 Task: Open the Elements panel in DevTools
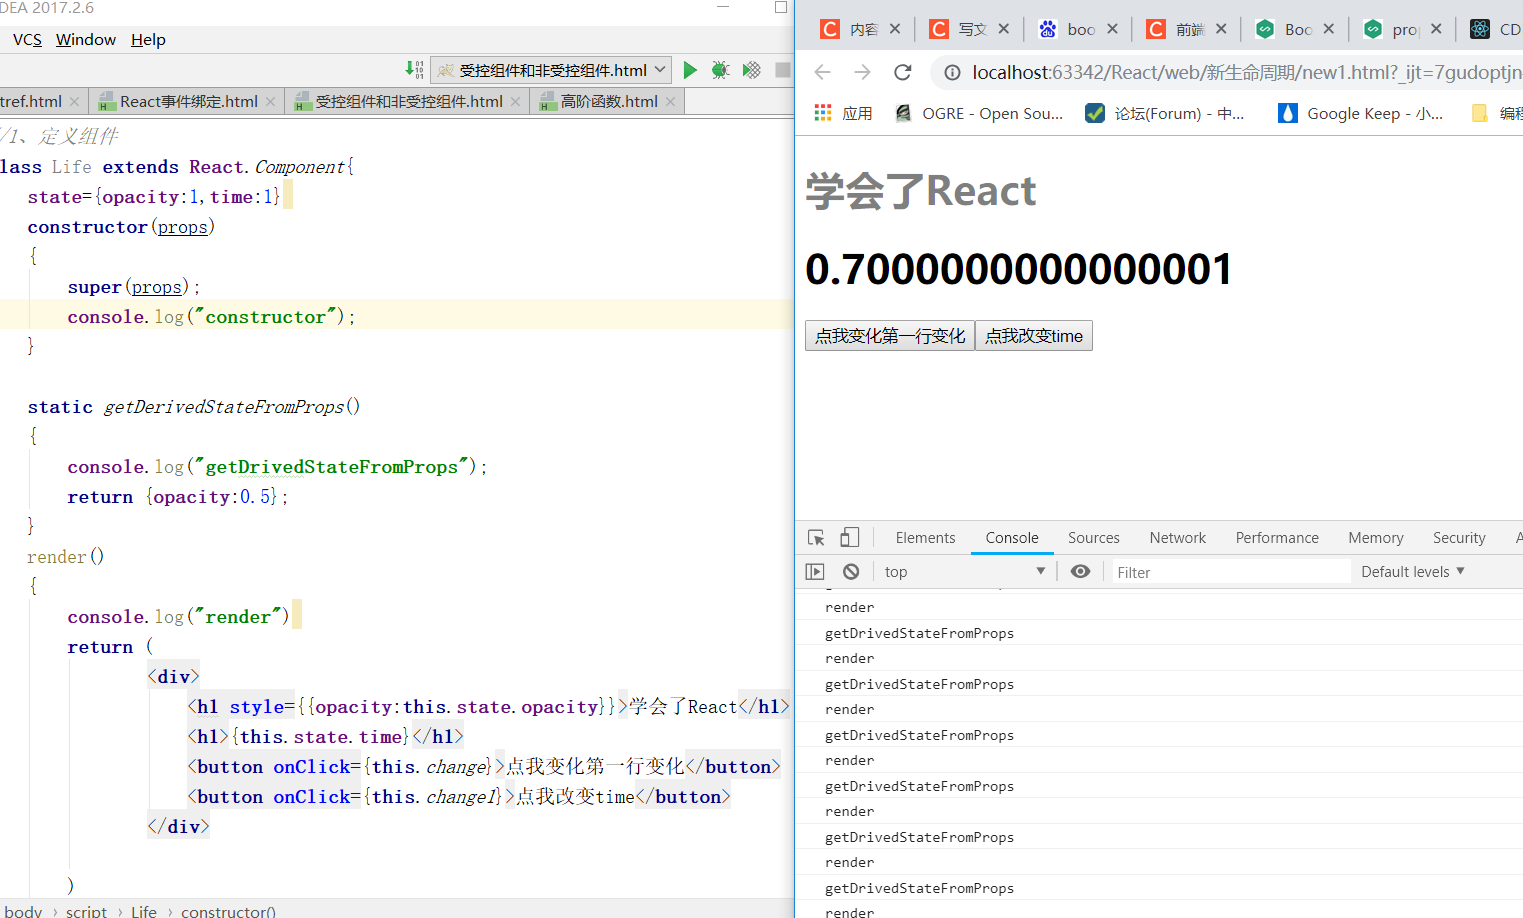tap(925, 538)
